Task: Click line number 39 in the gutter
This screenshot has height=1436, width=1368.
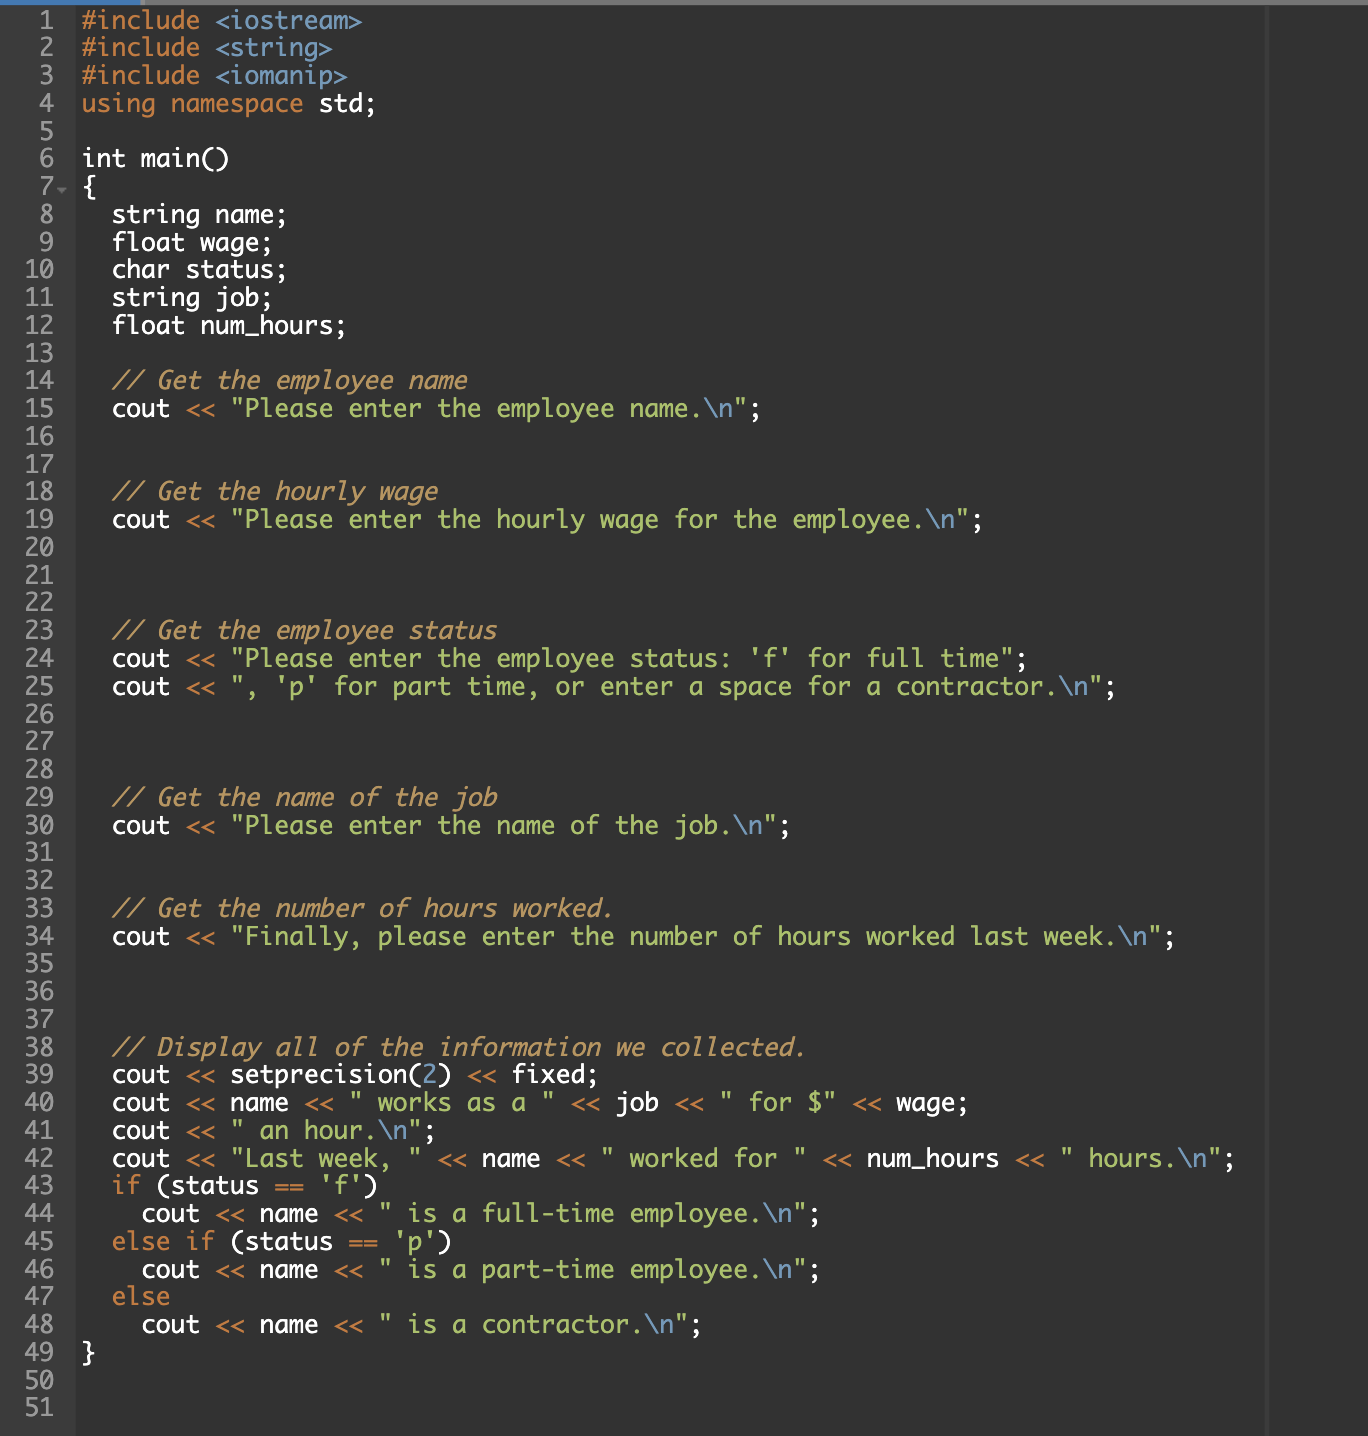Action: click(39, 1074)
